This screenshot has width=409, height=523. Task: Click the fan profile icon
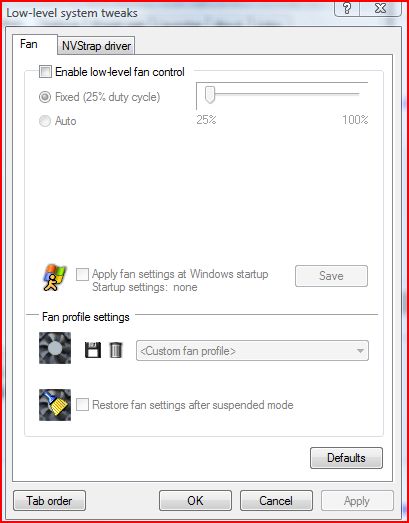[x=55, y=348]
